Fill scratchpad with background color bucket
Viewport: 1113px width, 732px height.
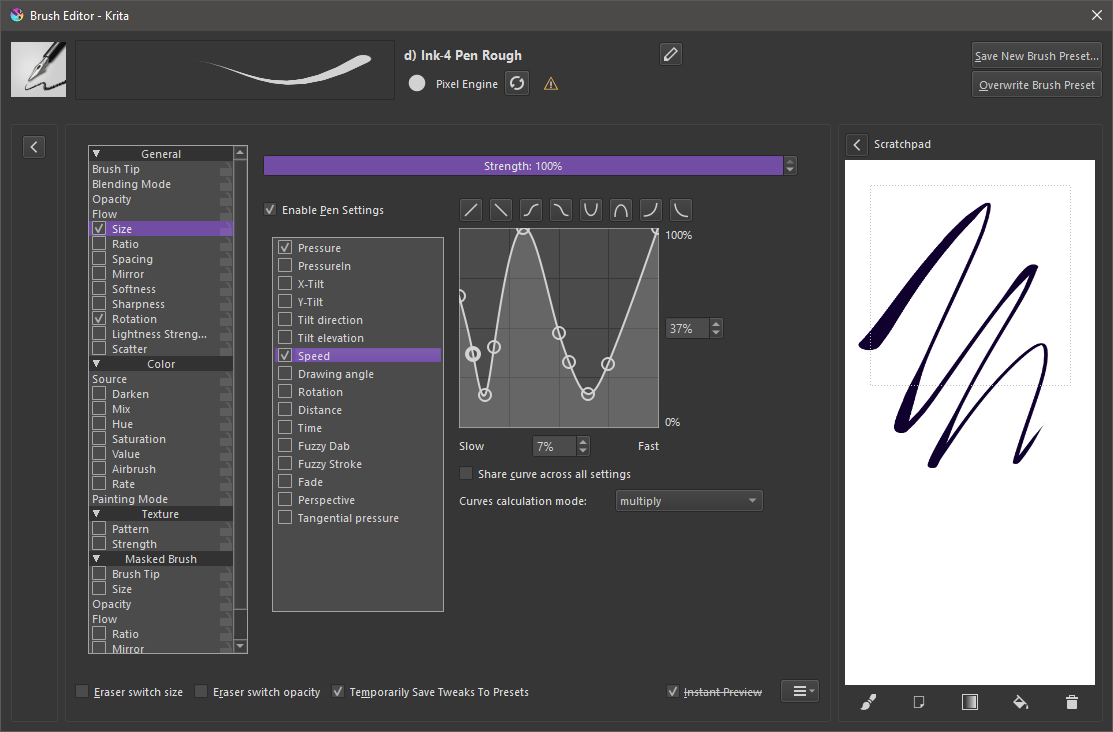tap(1021, 703)
